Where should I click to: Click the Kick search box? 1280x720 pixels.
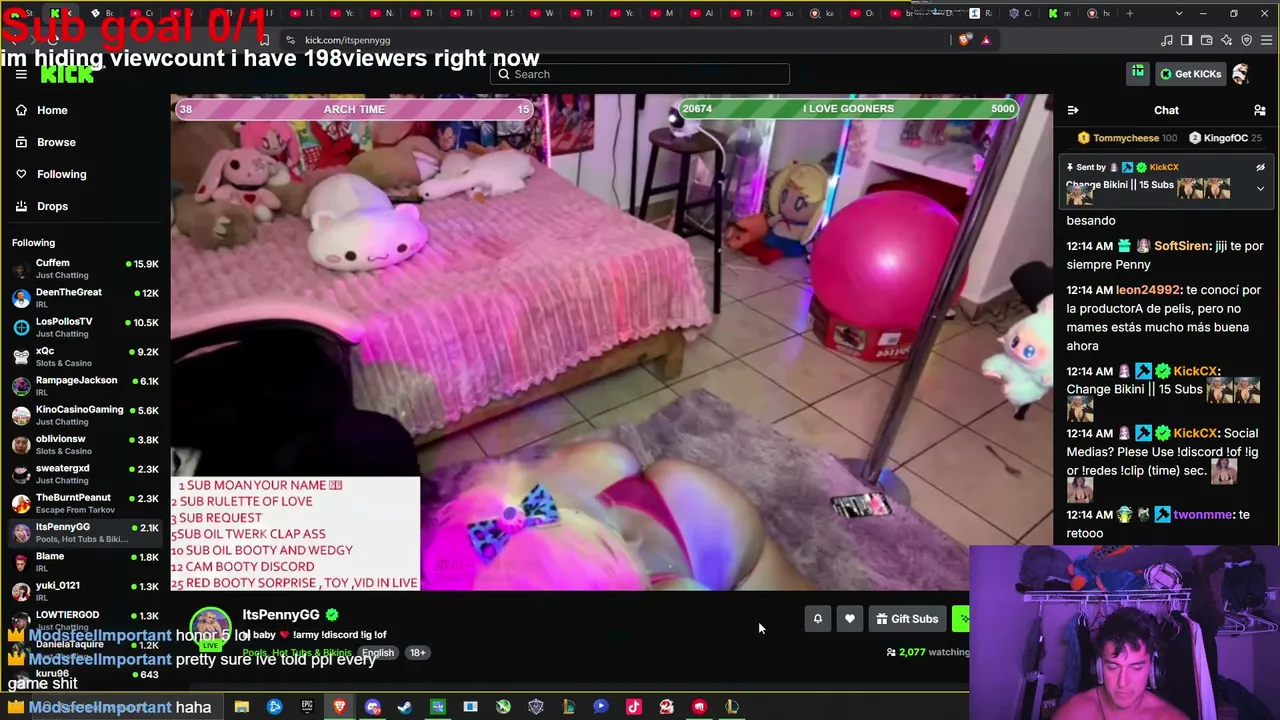pyautogui.click(x=640, y=74)
